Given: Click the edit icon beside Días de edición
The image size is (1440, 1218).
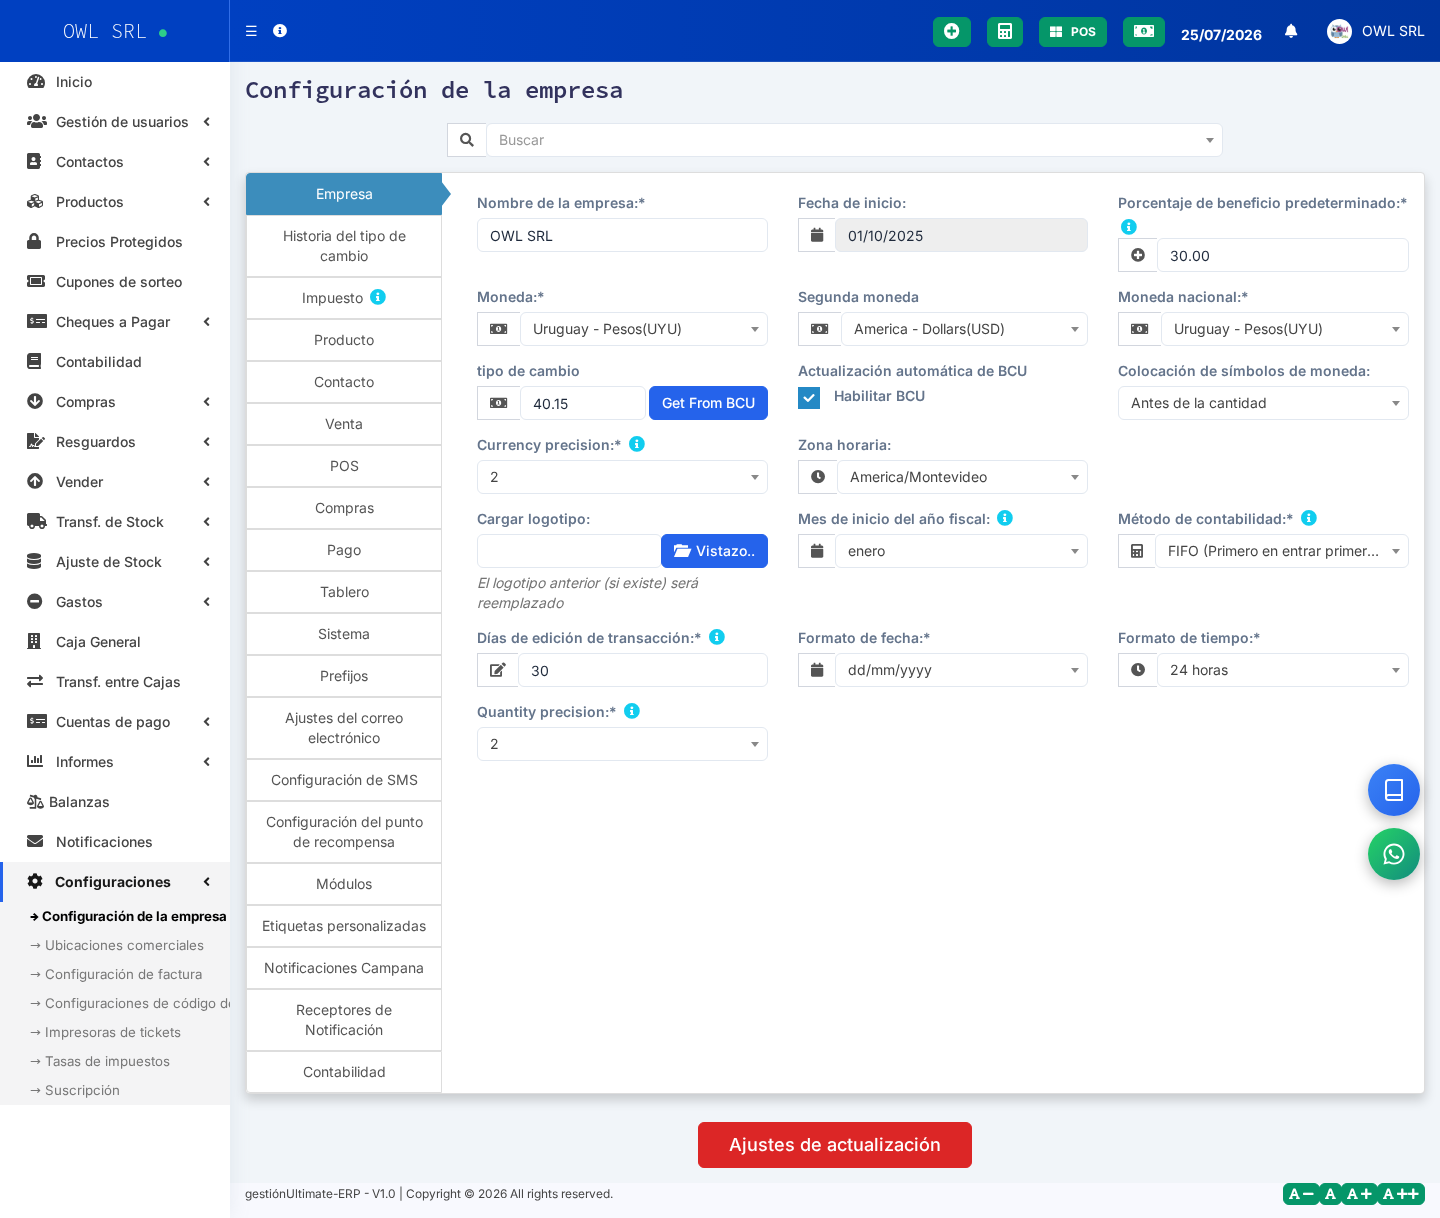Looking at the screenshot, I should coord(498,670).
